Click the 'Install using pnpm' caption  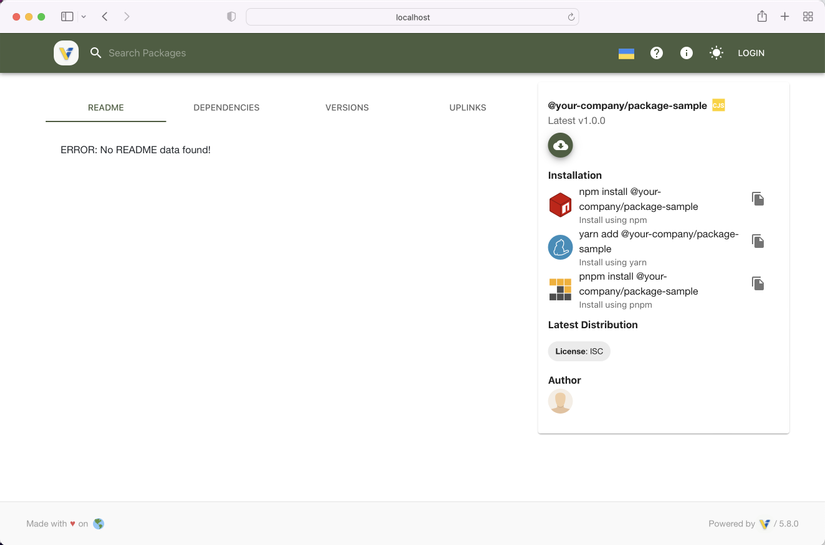point(616,305)
